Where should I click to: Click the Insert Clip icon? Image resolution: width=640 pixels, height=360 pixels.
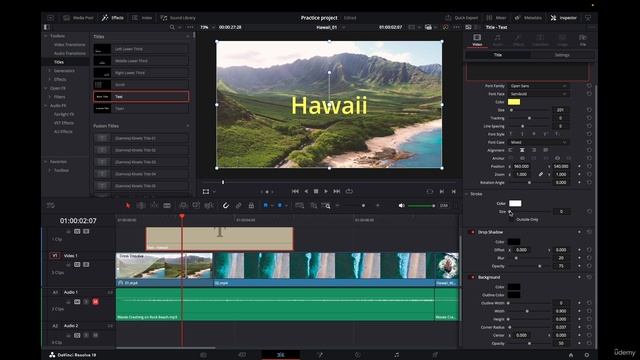183,205
